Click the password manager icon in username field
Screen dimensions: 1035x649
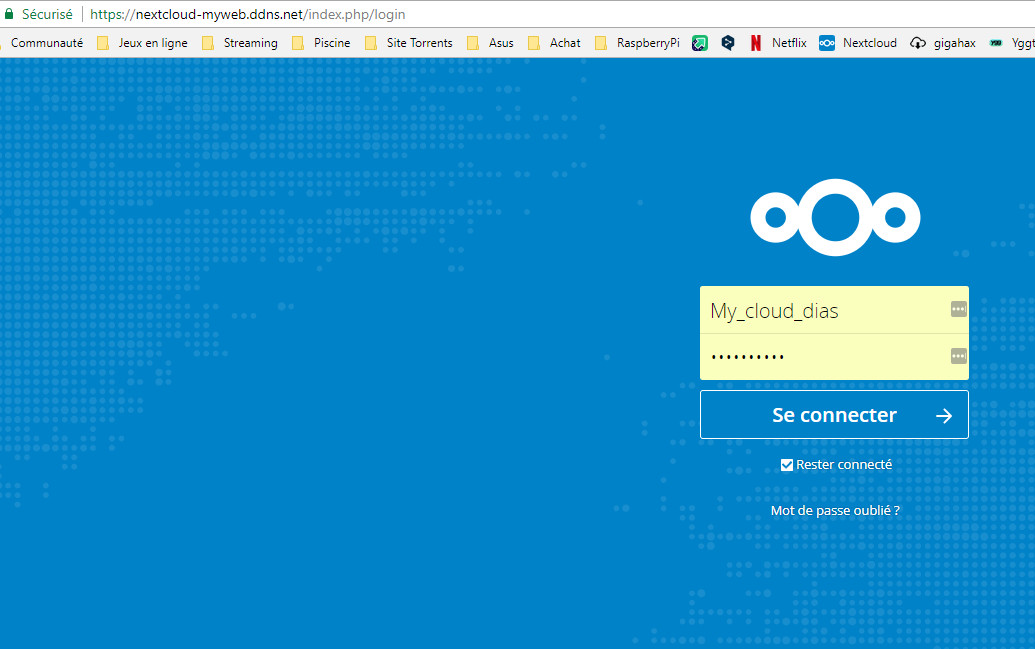958,309
